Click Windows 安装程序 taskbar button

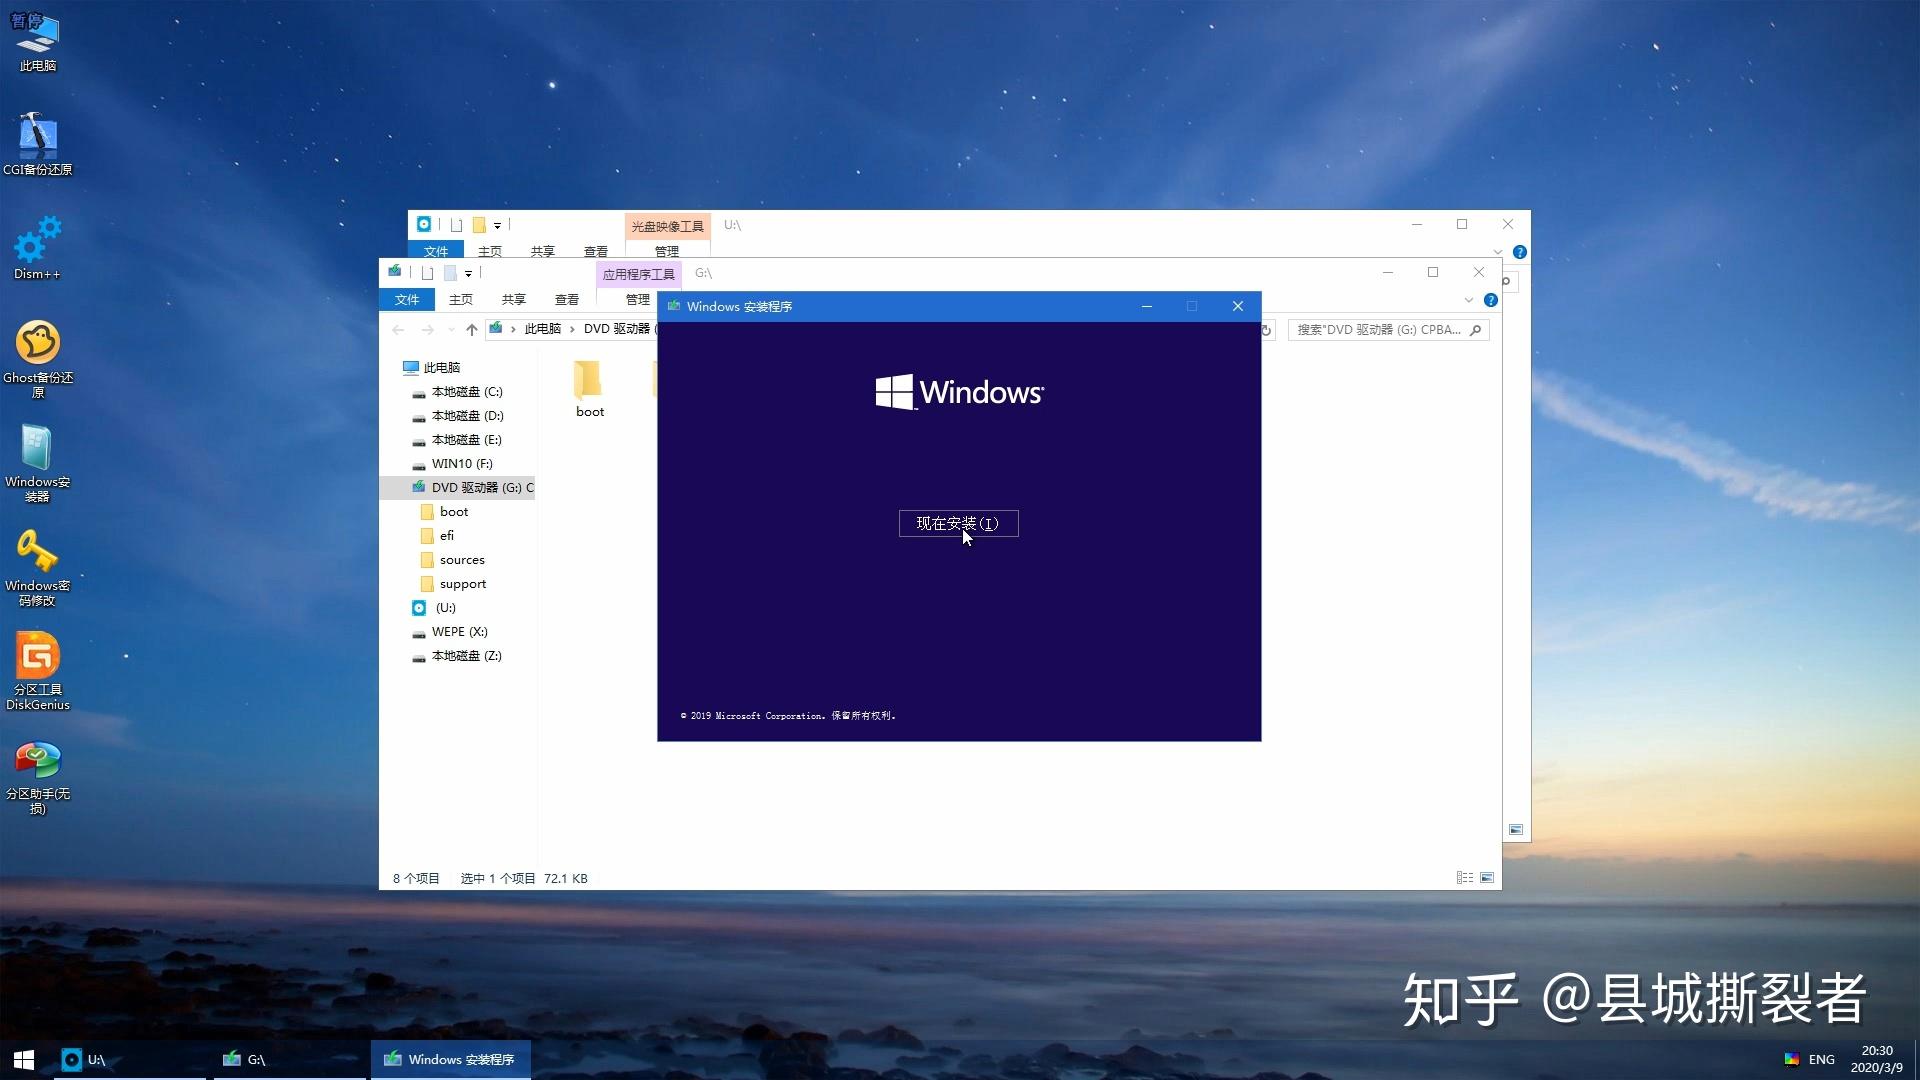click(450, 1059)
